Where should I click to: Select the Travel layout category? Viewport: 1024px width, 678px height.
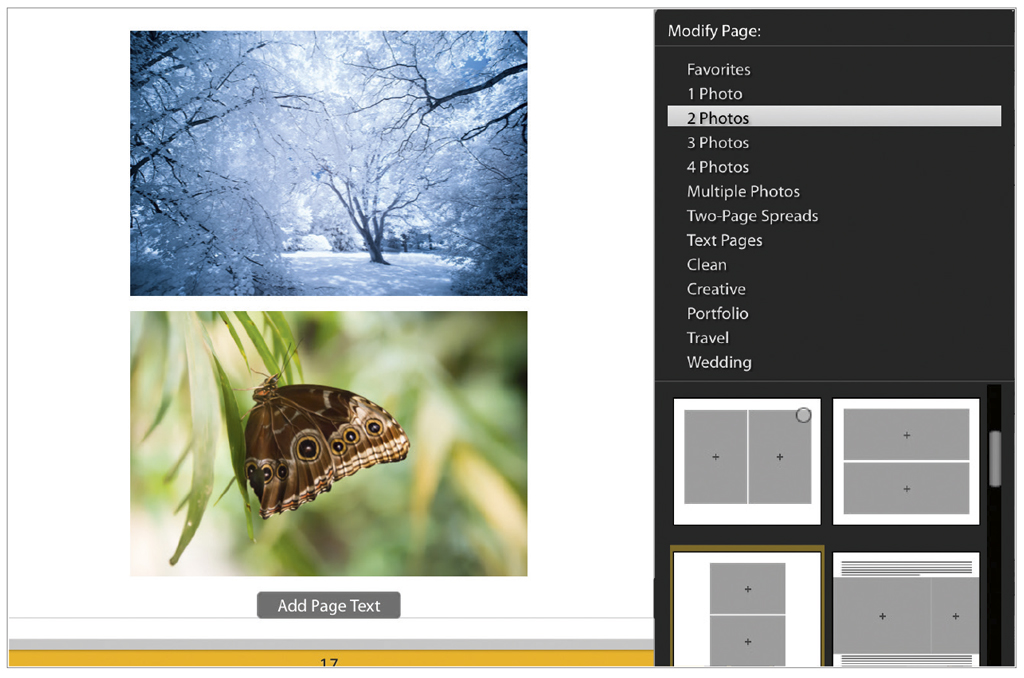click(x=707, y=338)
